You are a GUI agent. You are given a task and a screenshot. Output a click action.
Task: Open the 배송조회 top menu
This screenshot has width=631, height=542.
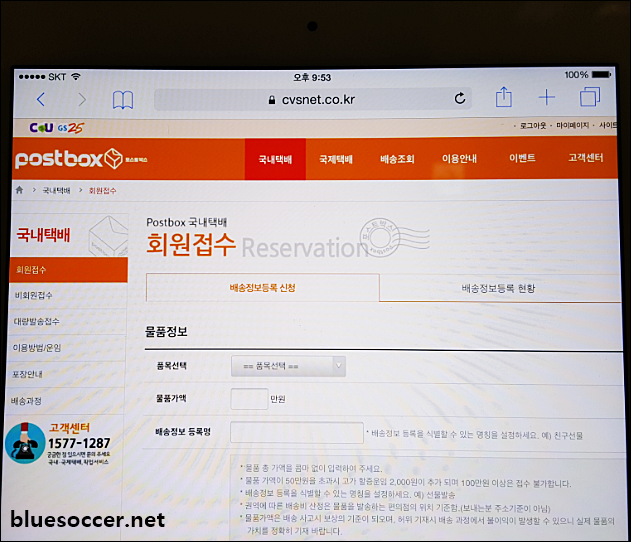(x=398, y=159)
